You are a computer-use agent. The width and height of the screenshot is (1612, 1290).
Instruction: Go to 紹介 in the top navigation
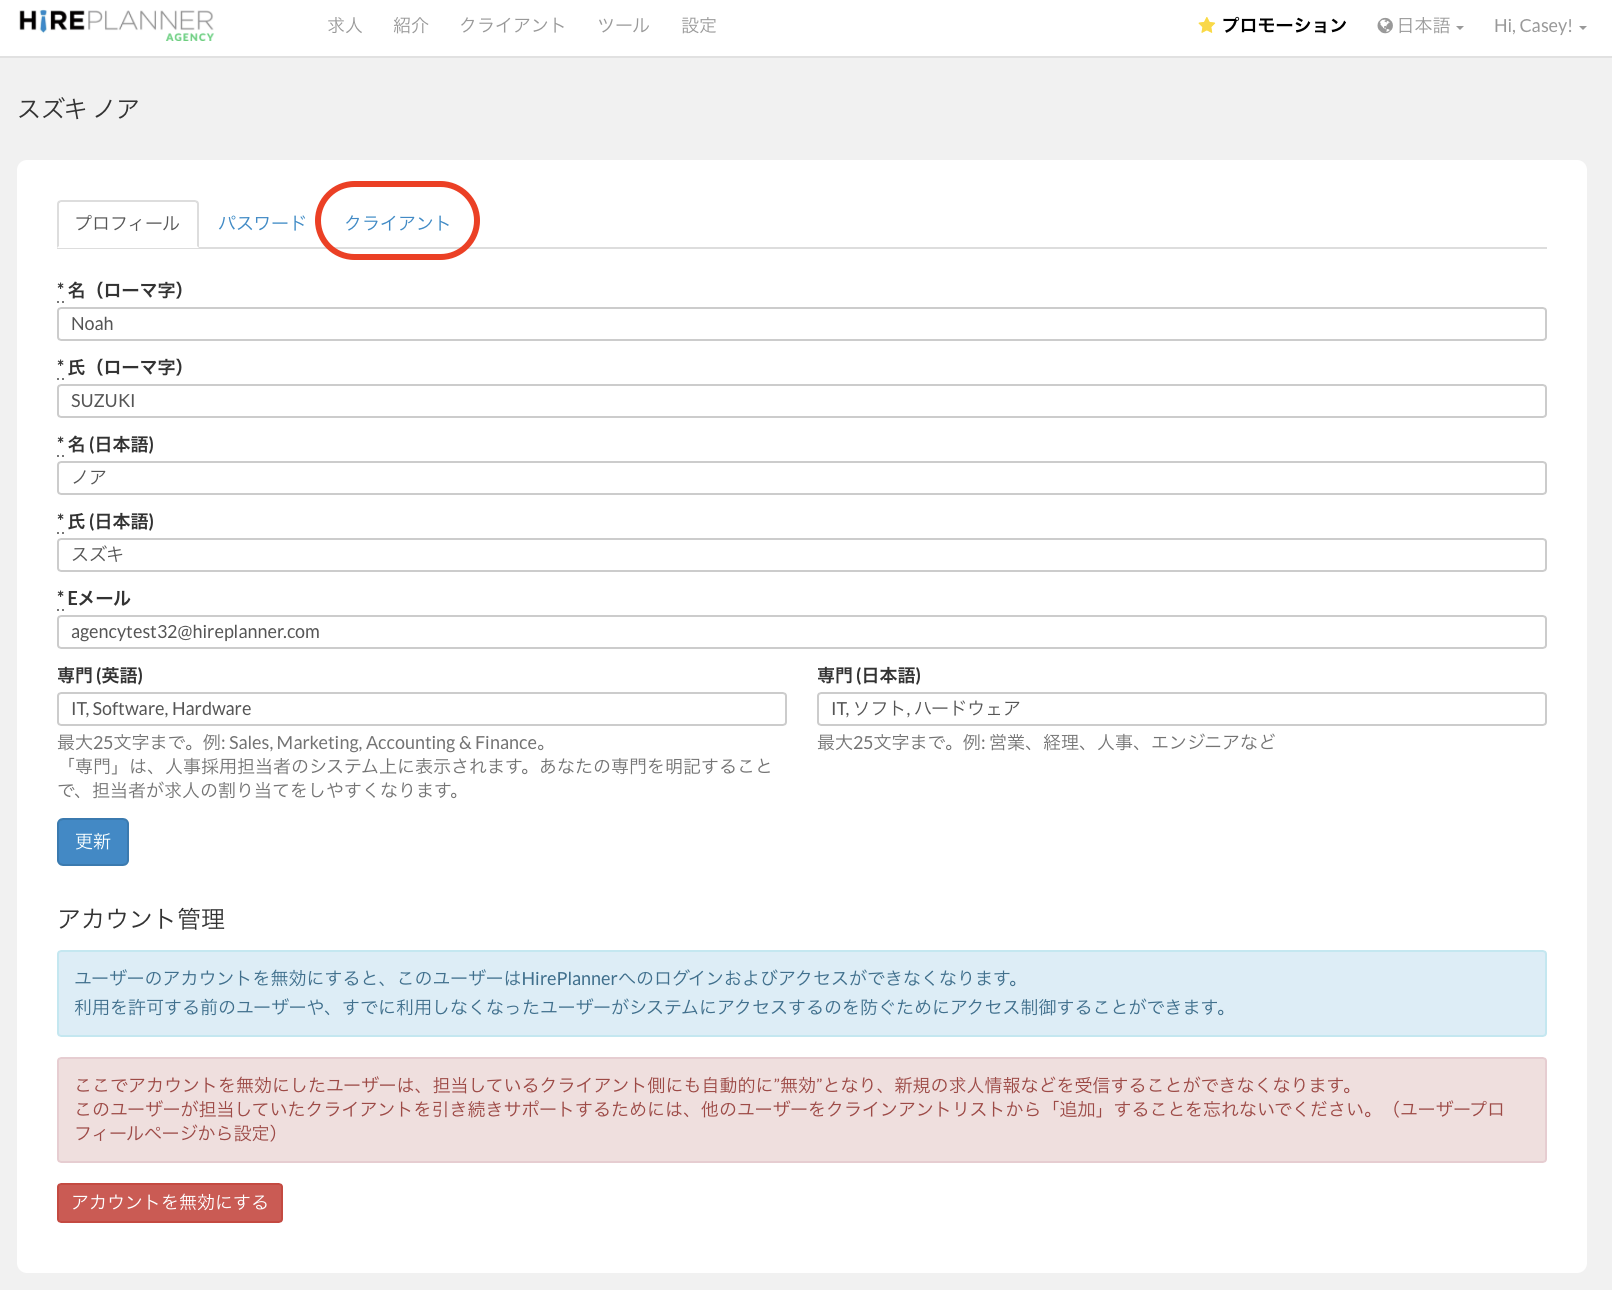(x=410, y=26)
